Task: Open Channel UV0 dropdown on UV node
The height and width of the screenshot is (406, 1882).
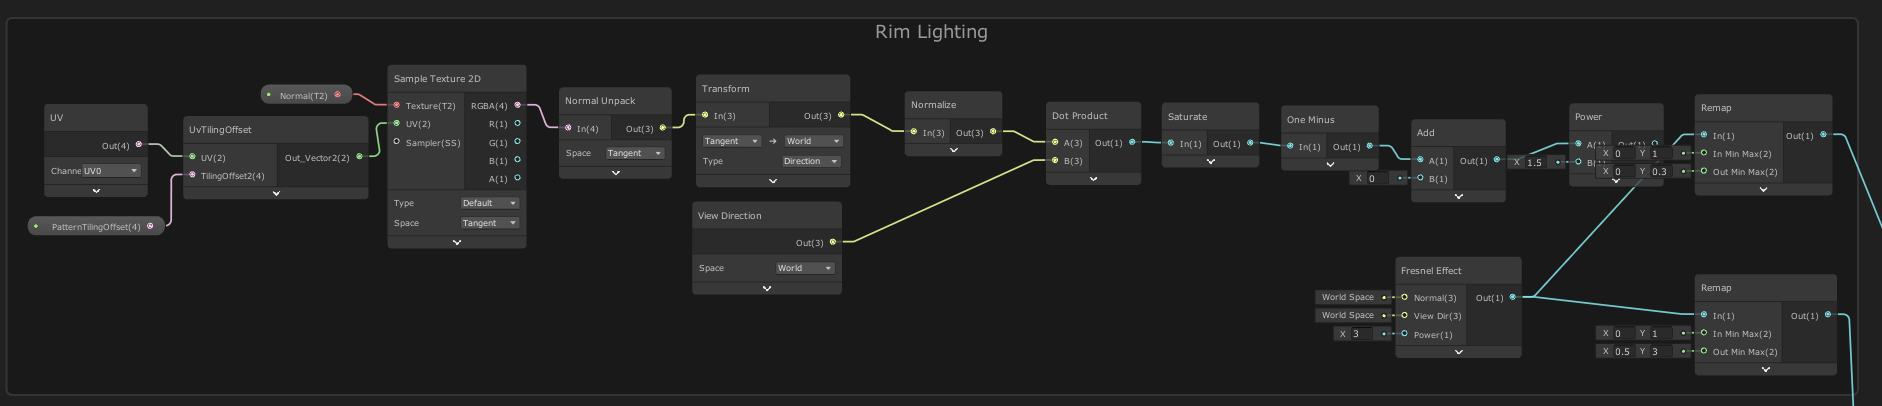Action: pos(111,171)
